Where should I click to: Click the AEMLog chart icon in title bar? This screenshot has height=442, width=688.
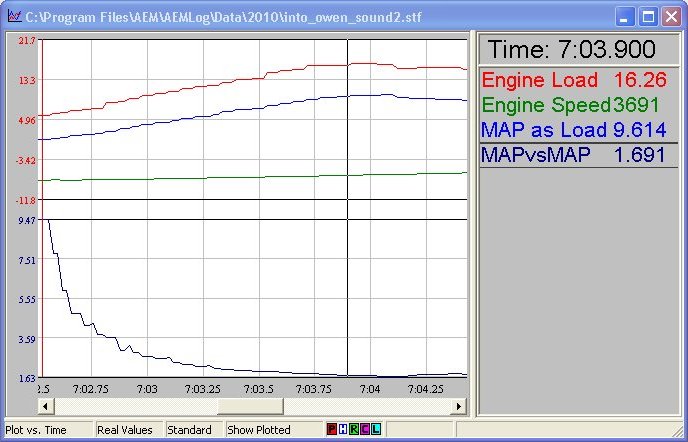coord(14,17)
